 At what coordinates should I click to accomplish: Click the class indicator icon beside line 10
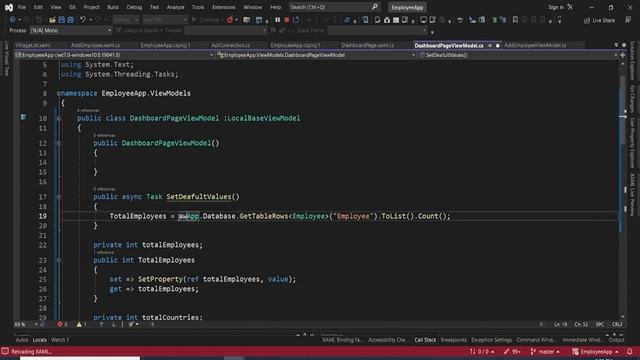23,118
